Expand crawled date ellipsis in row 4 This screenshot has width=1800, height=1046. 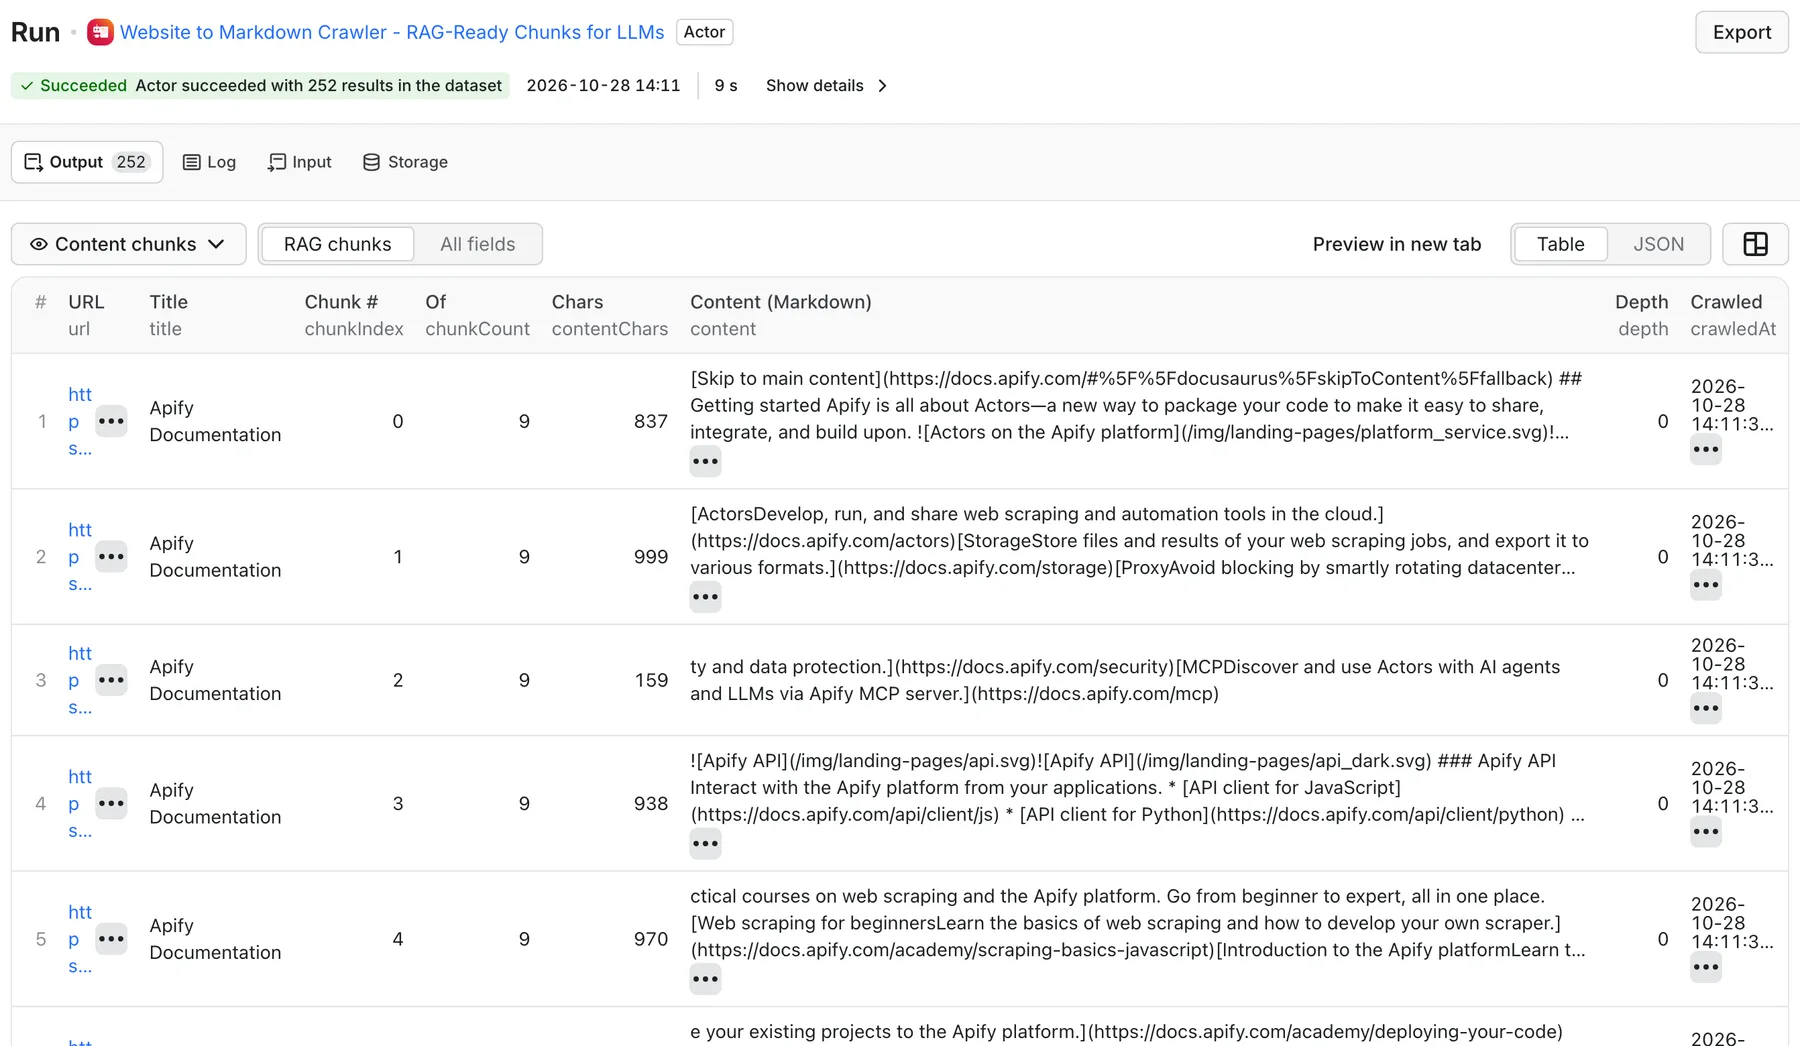(x=1706, y=832)
